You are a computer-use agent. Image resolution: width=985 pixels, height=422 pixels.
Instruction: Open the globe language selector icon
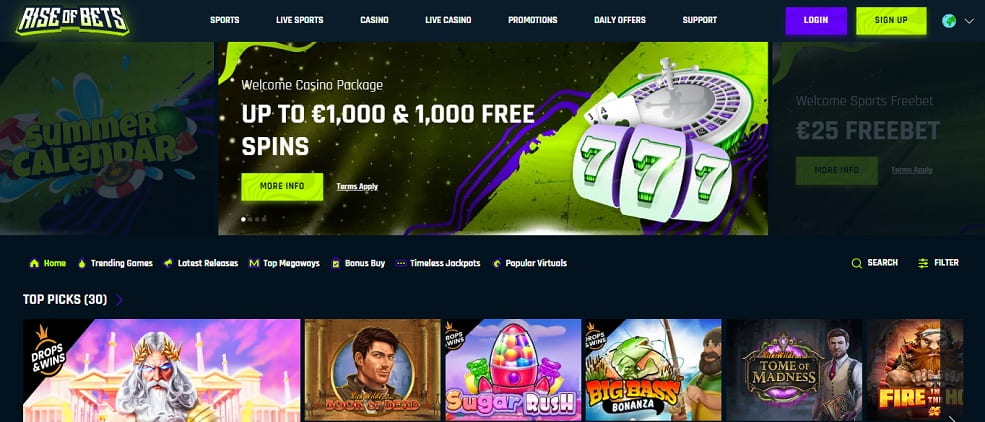949,21
